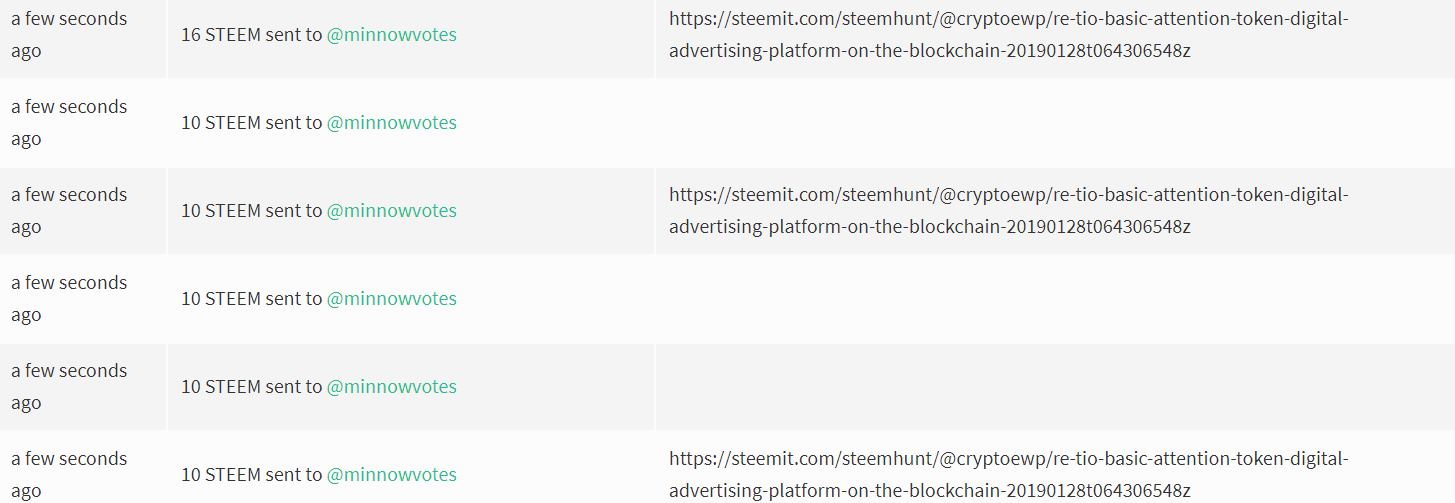Click @minnowvotes link in second transfer row
Viewport: 1455px width, 503px height.
pos(391,123)
